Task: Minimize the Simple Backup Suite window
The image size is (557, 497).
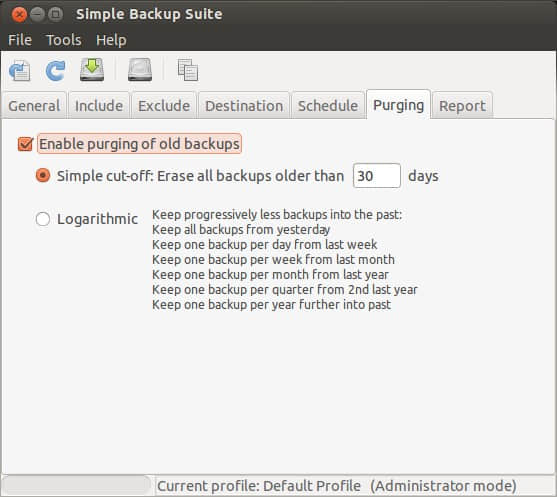Action: (x=37, y=15)
